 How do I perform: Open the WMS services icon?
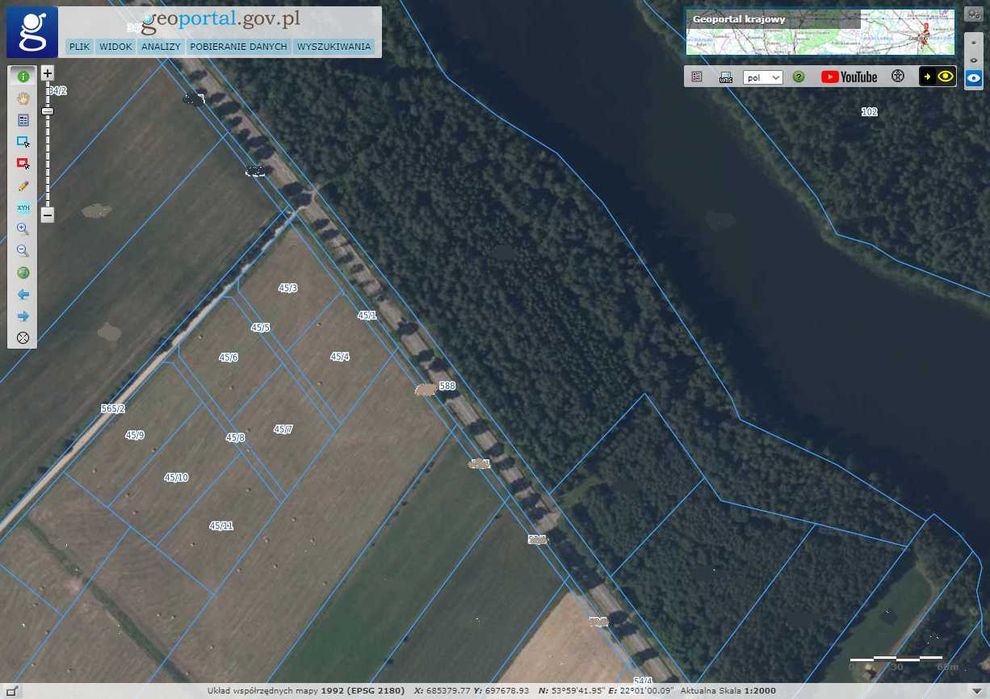point(726,77)
